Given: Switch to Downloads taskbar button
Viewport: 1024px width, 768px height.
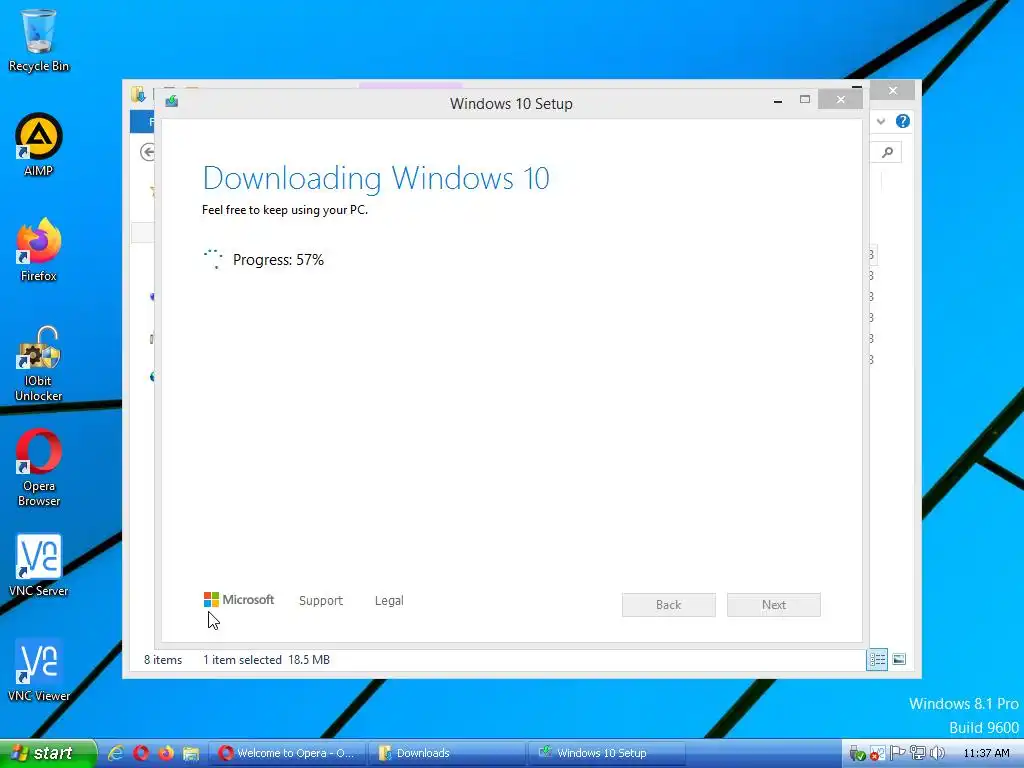Looking at the screenshot, I should pos(447,753).
